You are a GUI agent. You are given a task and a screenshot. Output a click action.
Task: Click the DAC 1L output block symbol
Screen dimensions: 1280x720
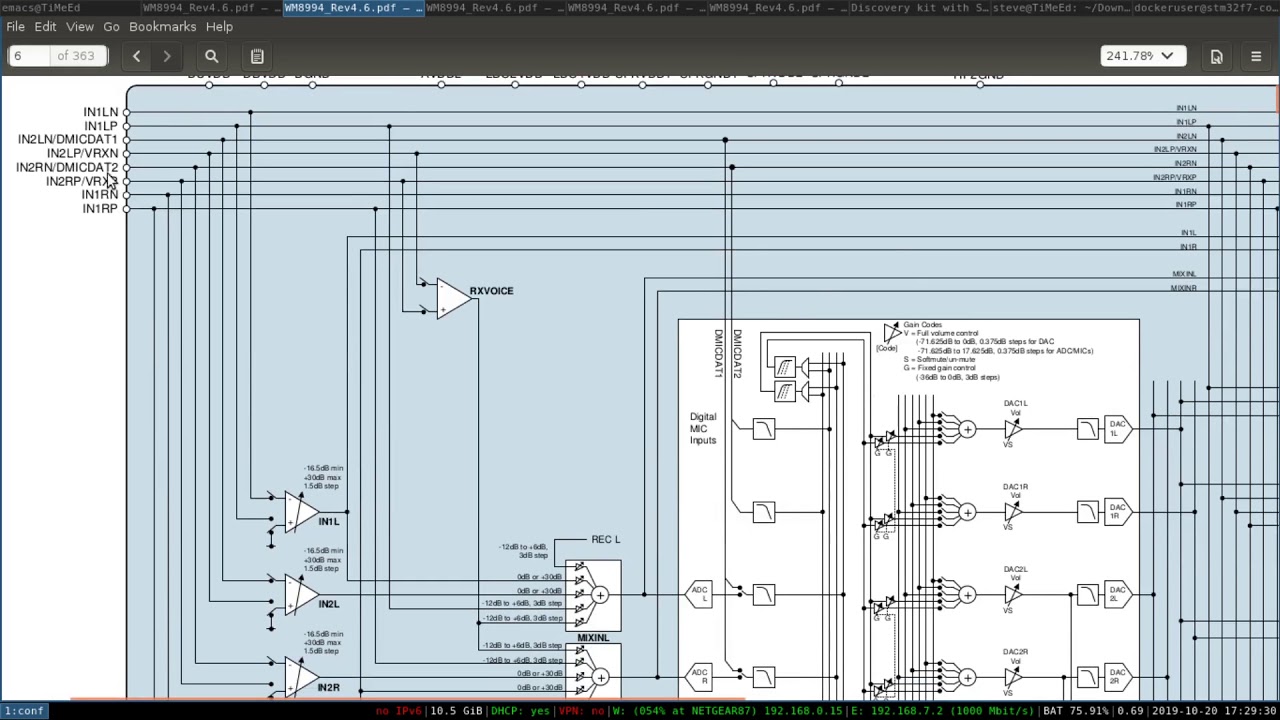tap(1117, 429)
